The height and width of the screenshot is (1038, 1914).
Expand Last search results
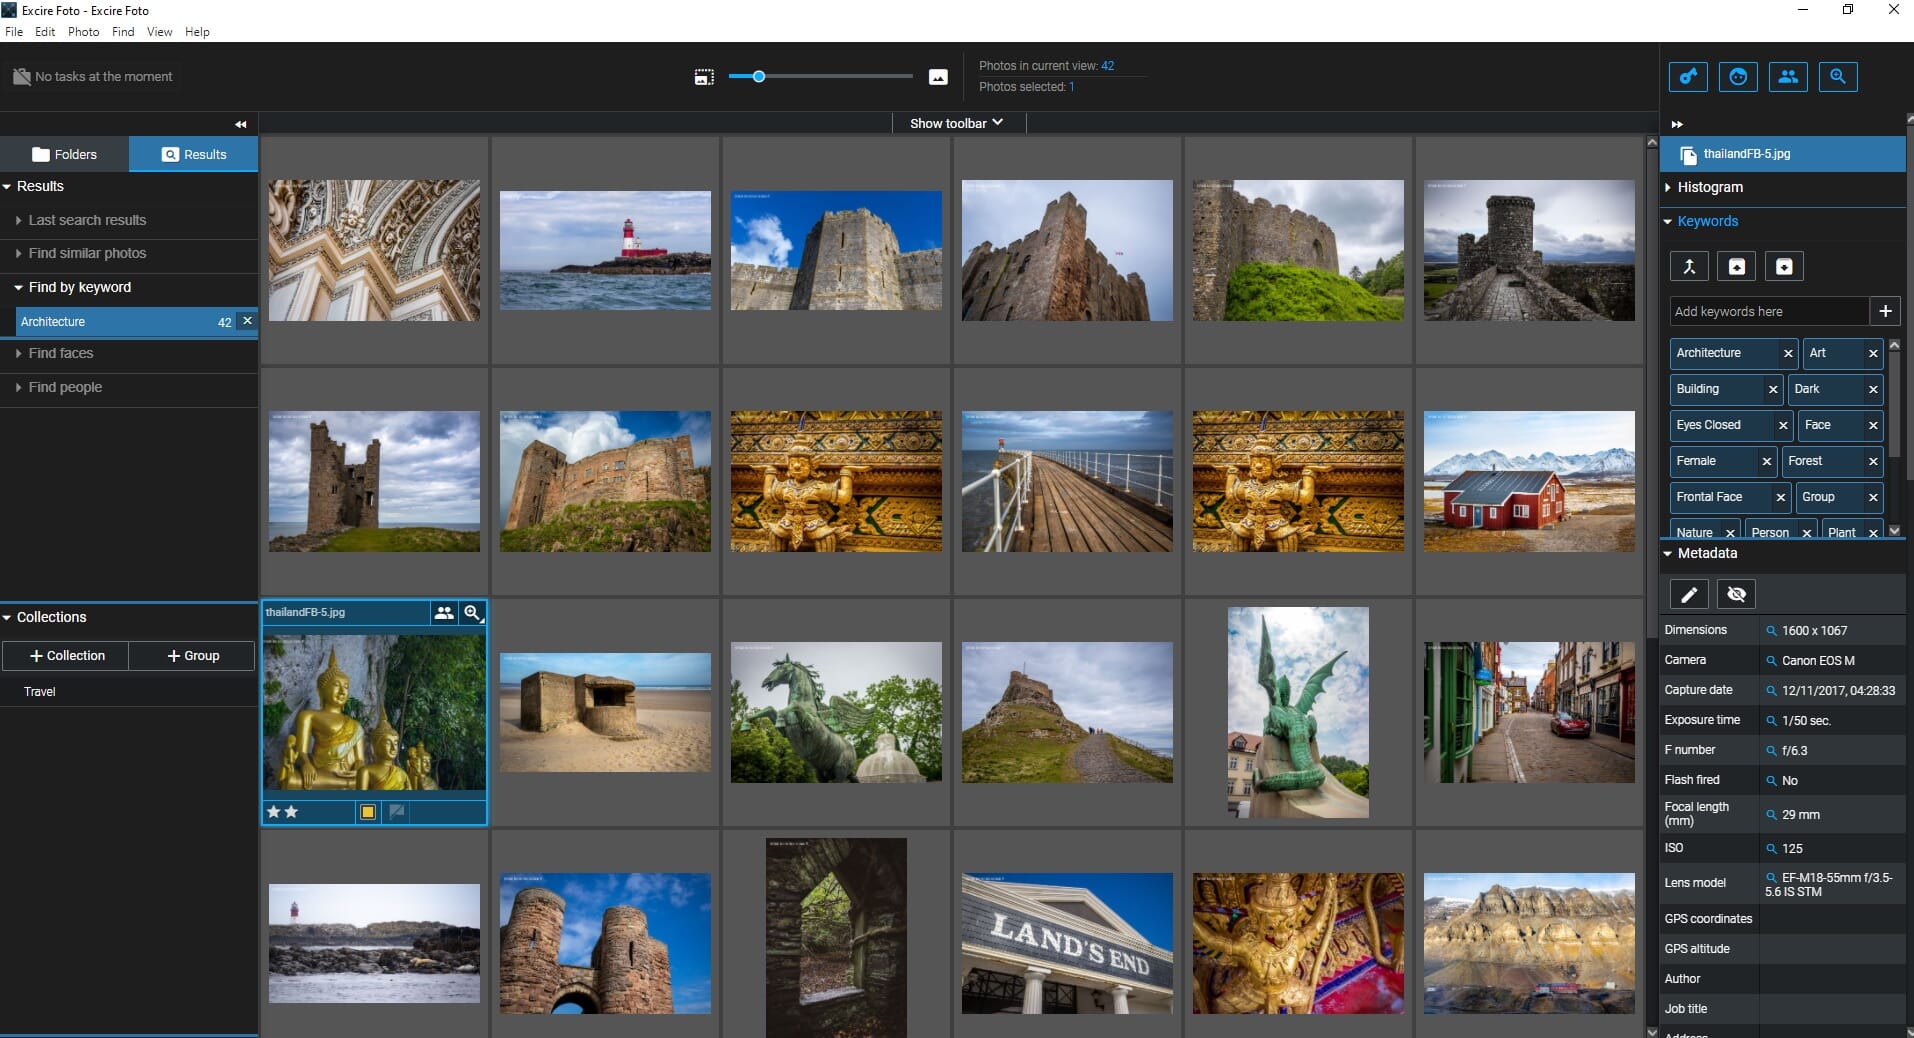click(19, 220)
